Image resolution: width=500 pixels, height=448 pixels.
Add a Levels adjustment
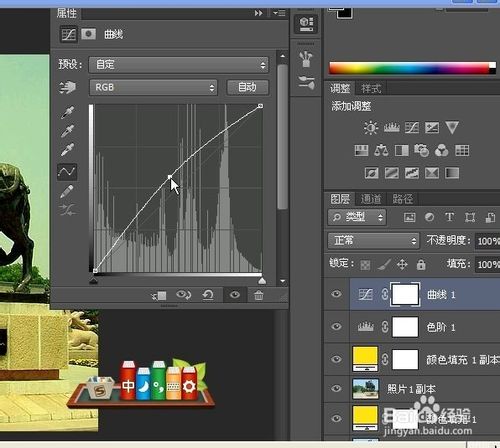point(392,128)
